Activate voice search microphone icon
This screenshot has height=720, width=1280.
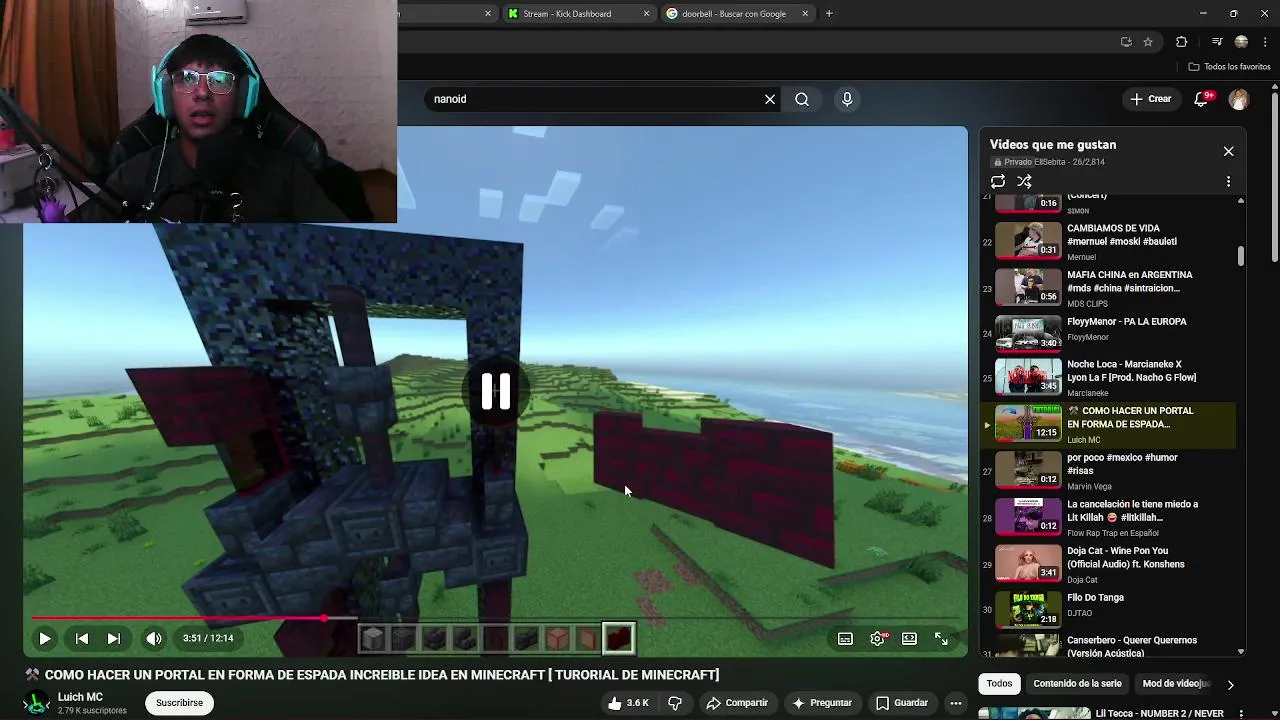847,99
